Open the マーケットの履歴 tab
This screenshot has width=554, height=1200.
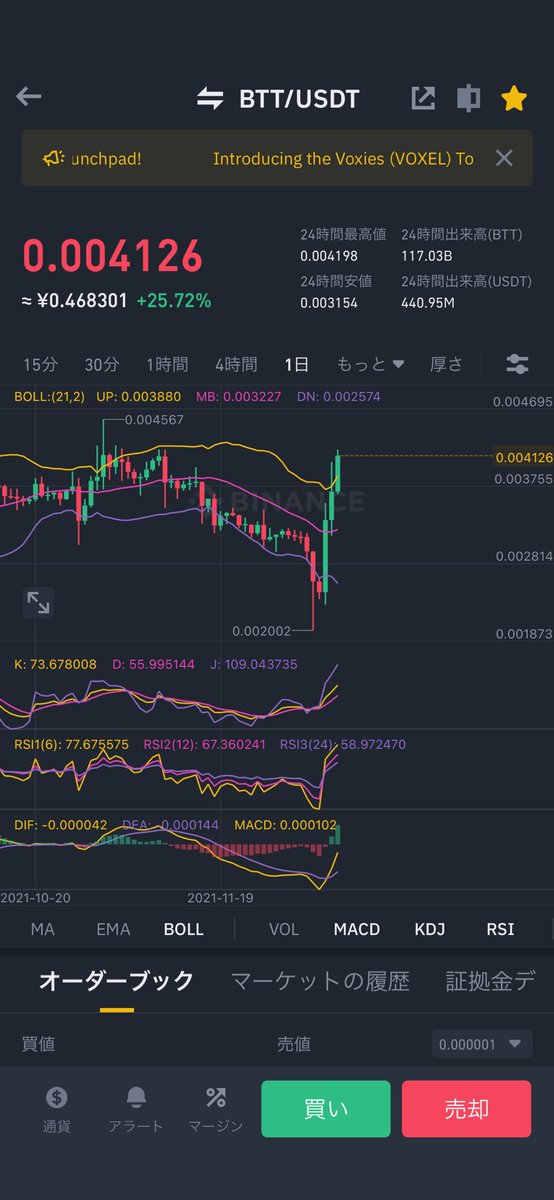tap(320, 981)
